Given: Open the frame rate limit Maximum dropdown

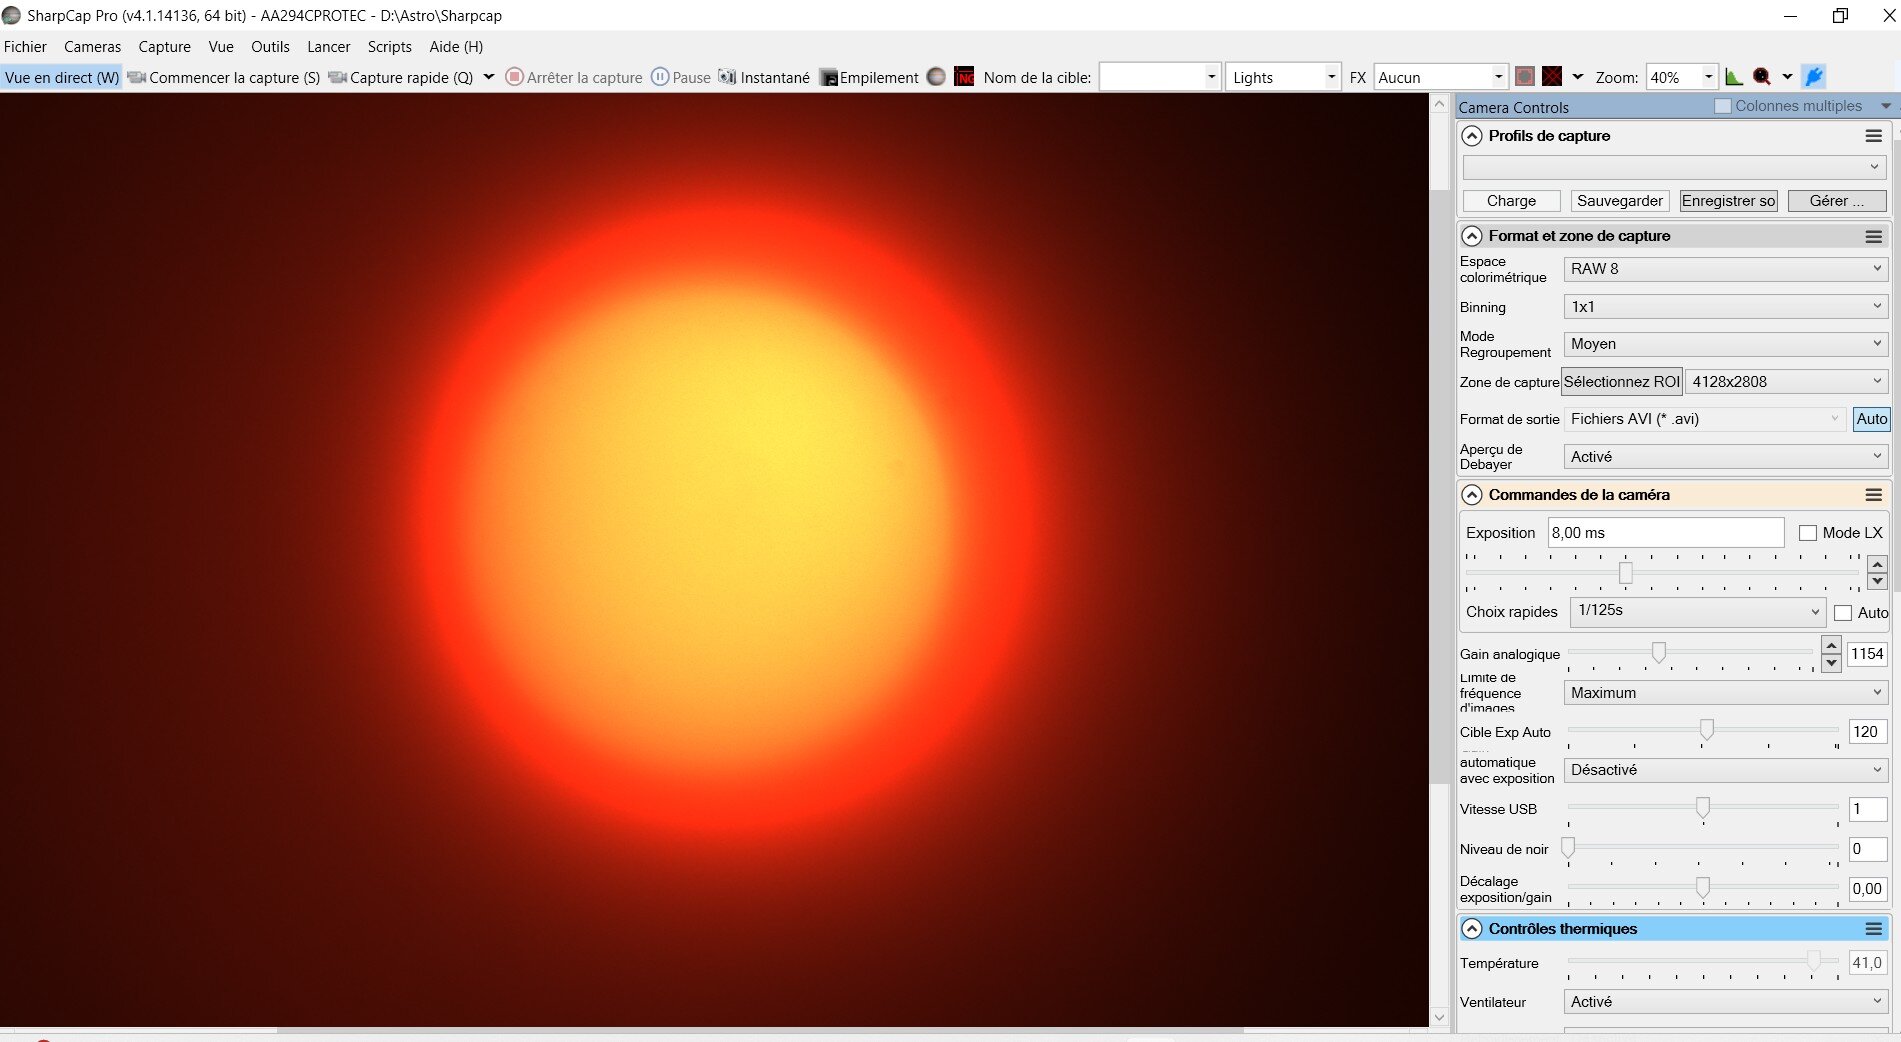Looking at the screenshot, I should 1726,693.
